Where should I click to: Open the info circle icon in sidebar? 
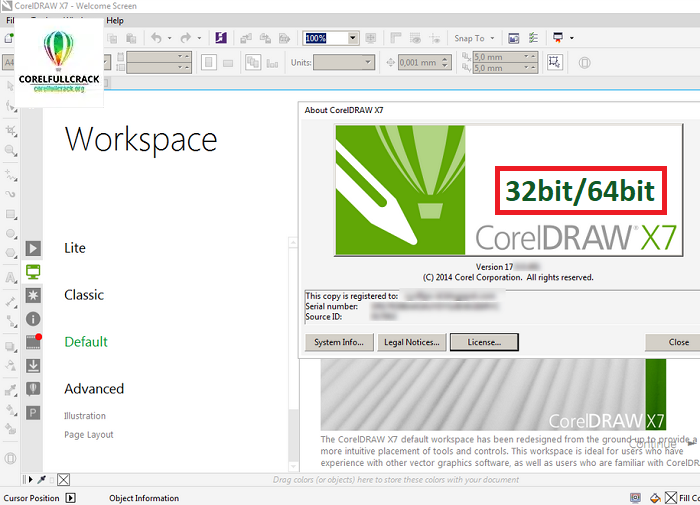point(33,319)
